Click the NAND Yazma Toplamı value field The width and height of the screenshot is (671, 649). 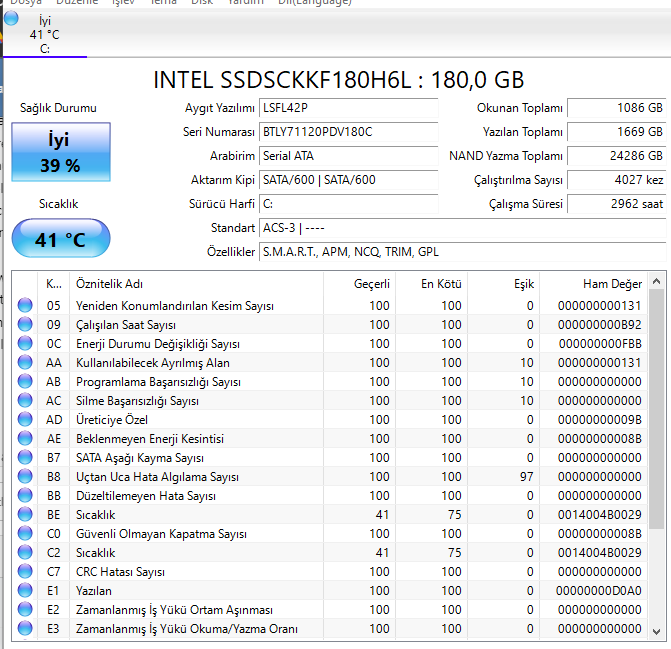coord(617,156)
